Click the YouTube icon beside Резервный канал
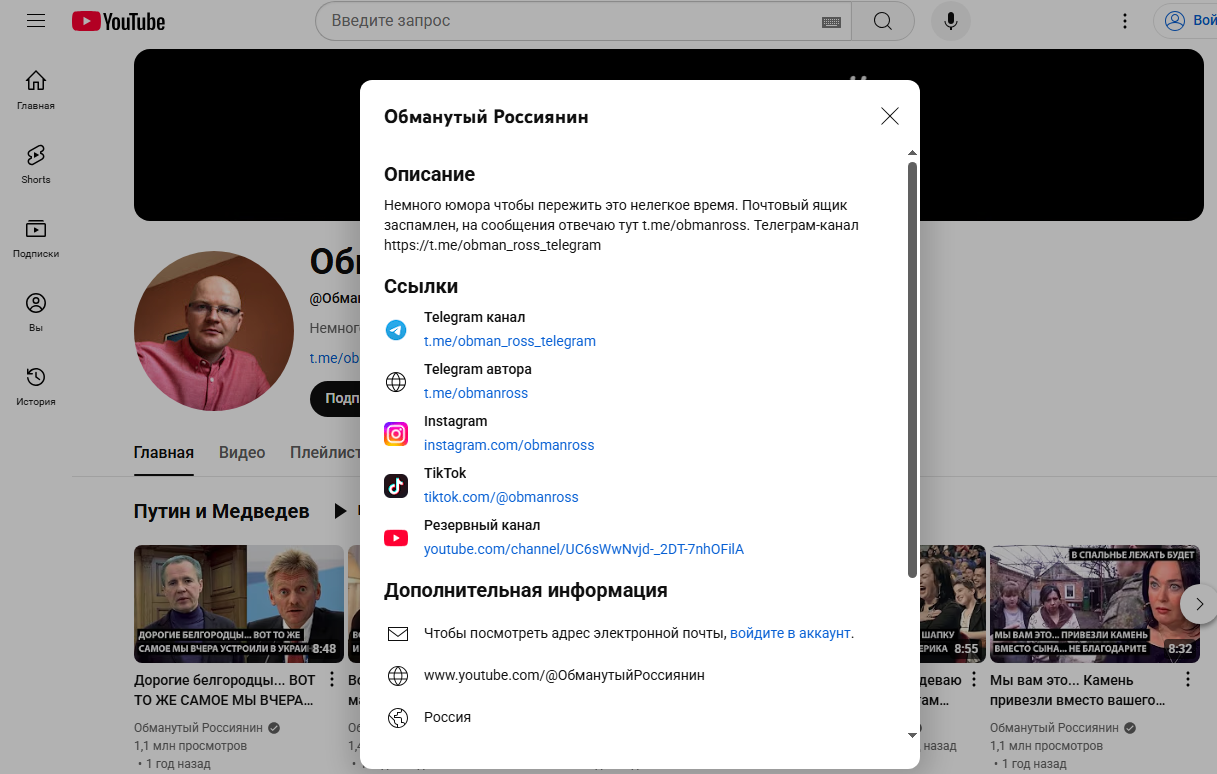Screen dimensions: 1217x774 click(x=396, y=538)
